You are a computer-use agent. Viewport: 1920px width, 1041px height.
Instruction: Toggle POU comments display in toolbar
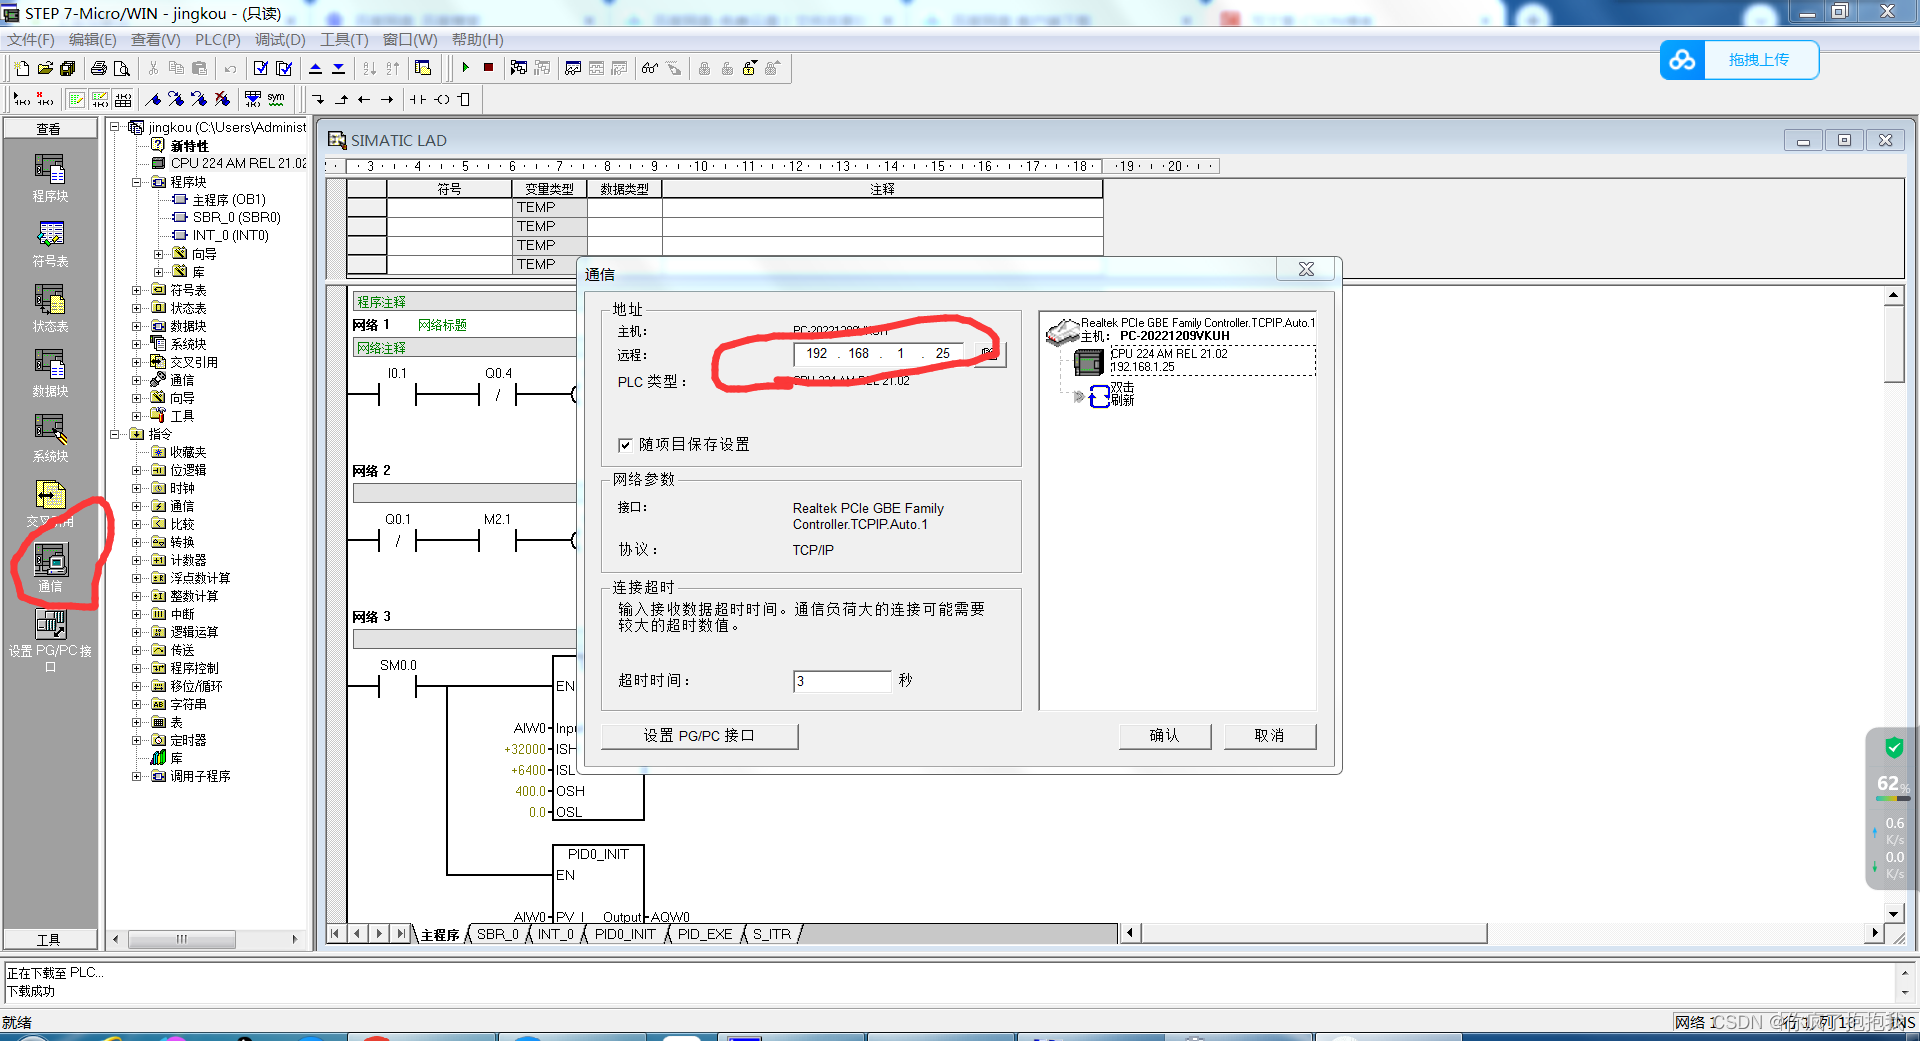[x=77, y=99]
